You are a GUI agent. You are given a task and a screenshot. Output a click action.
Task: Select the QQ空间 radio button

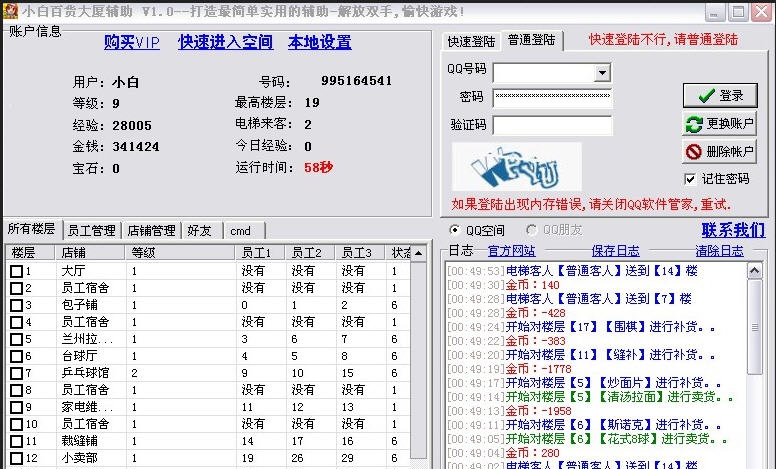(x=454, y=230)
